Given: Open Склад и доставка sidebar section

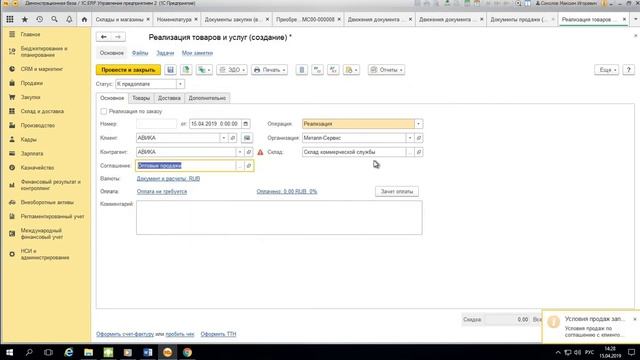Looking at the screenshot, I should [x=42, y=111].
